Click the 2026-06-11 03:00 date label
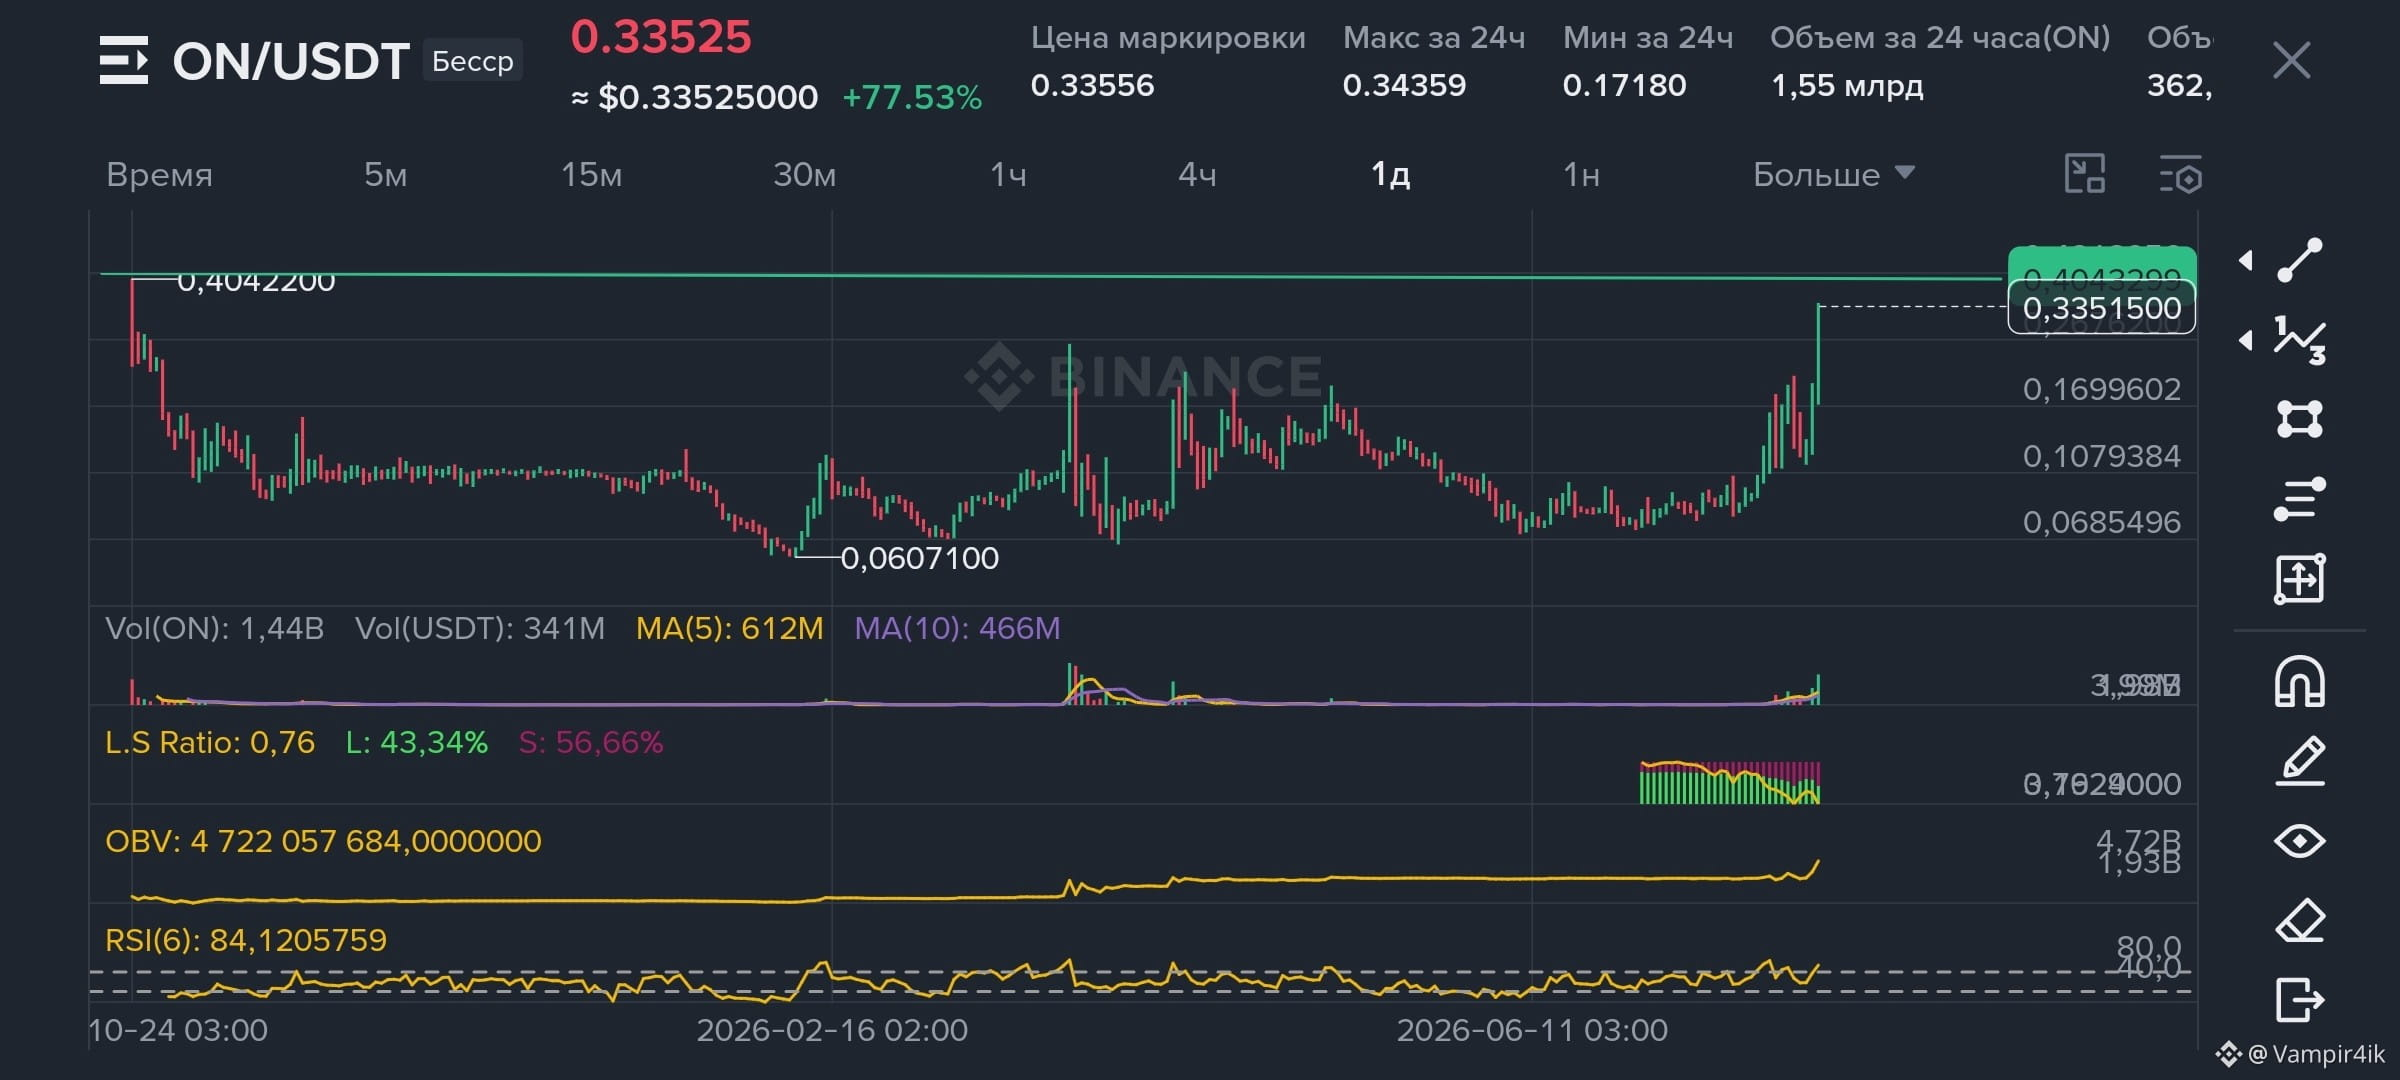The height and width of the screenshot is (1080, 2400). tap(1532, 1031)
